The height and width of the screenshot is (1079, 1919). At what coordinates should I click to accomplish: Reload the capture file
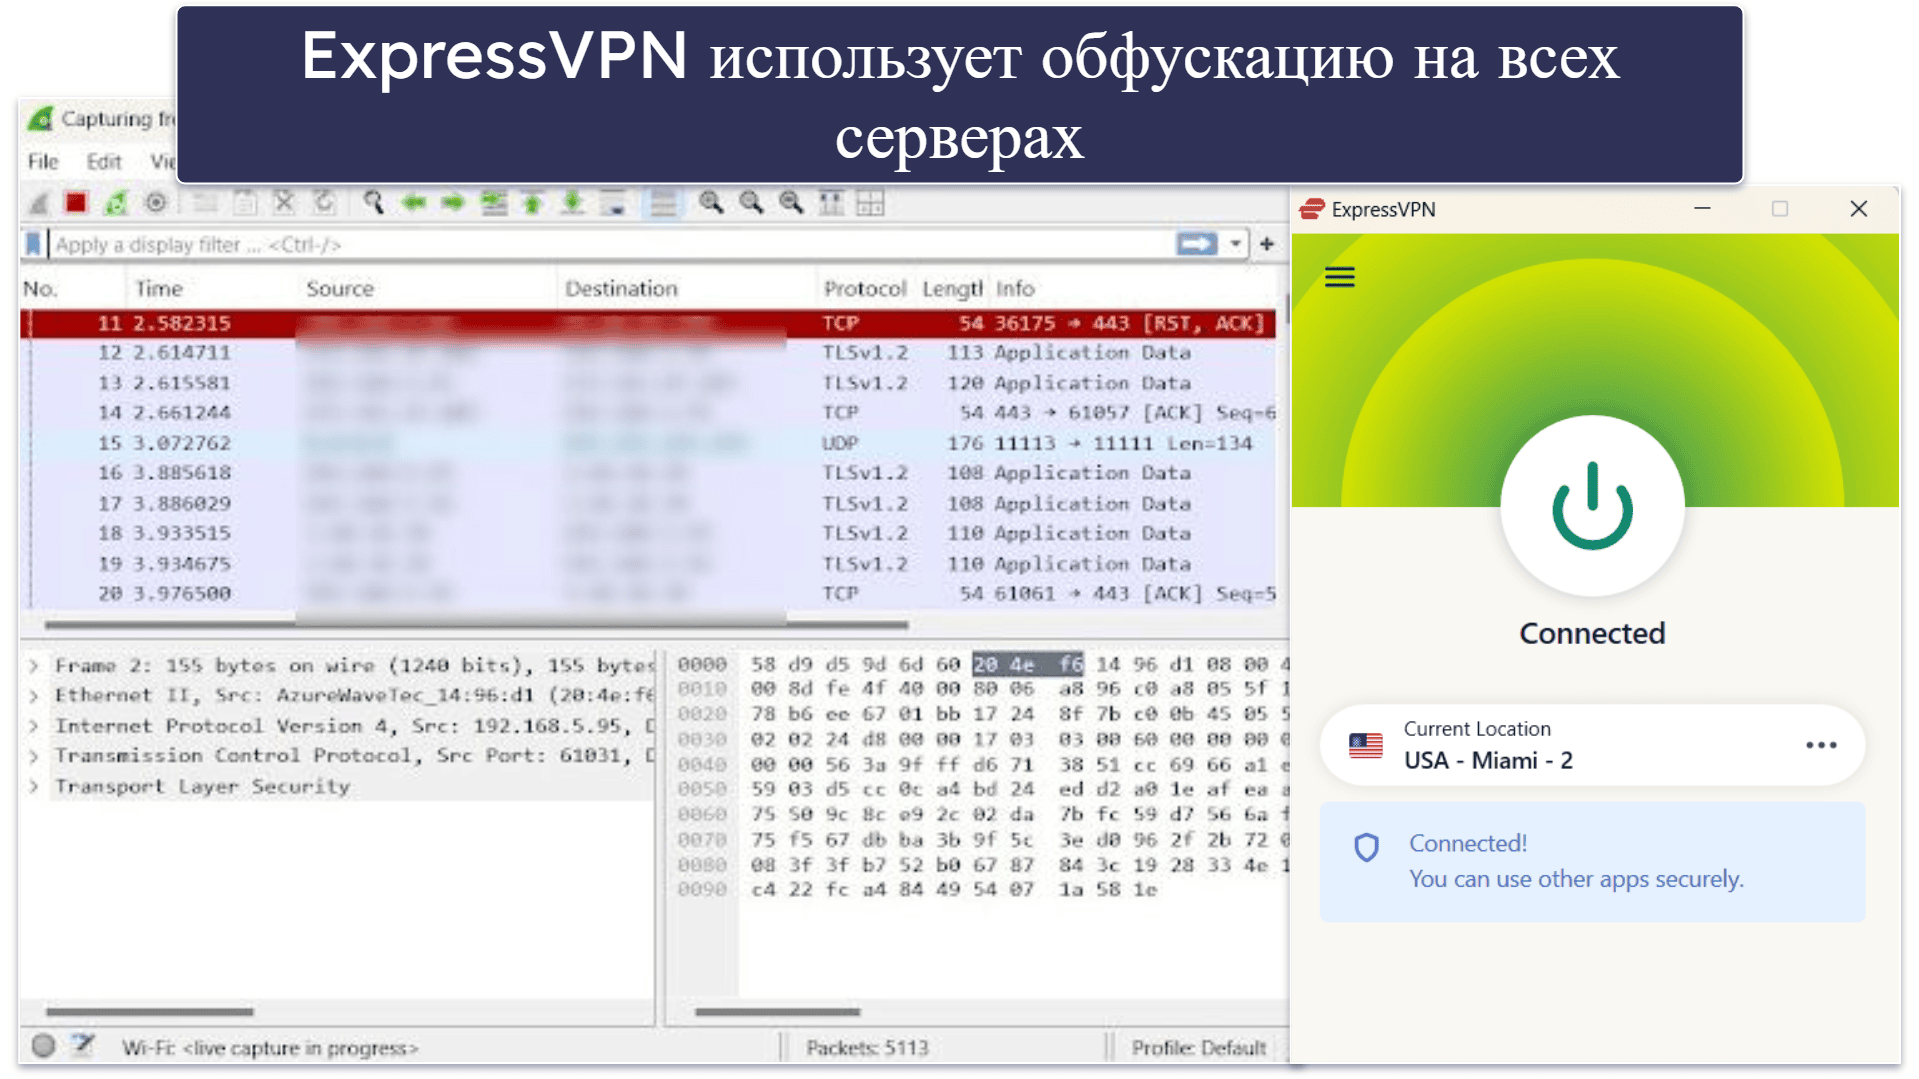coord(324,203)
